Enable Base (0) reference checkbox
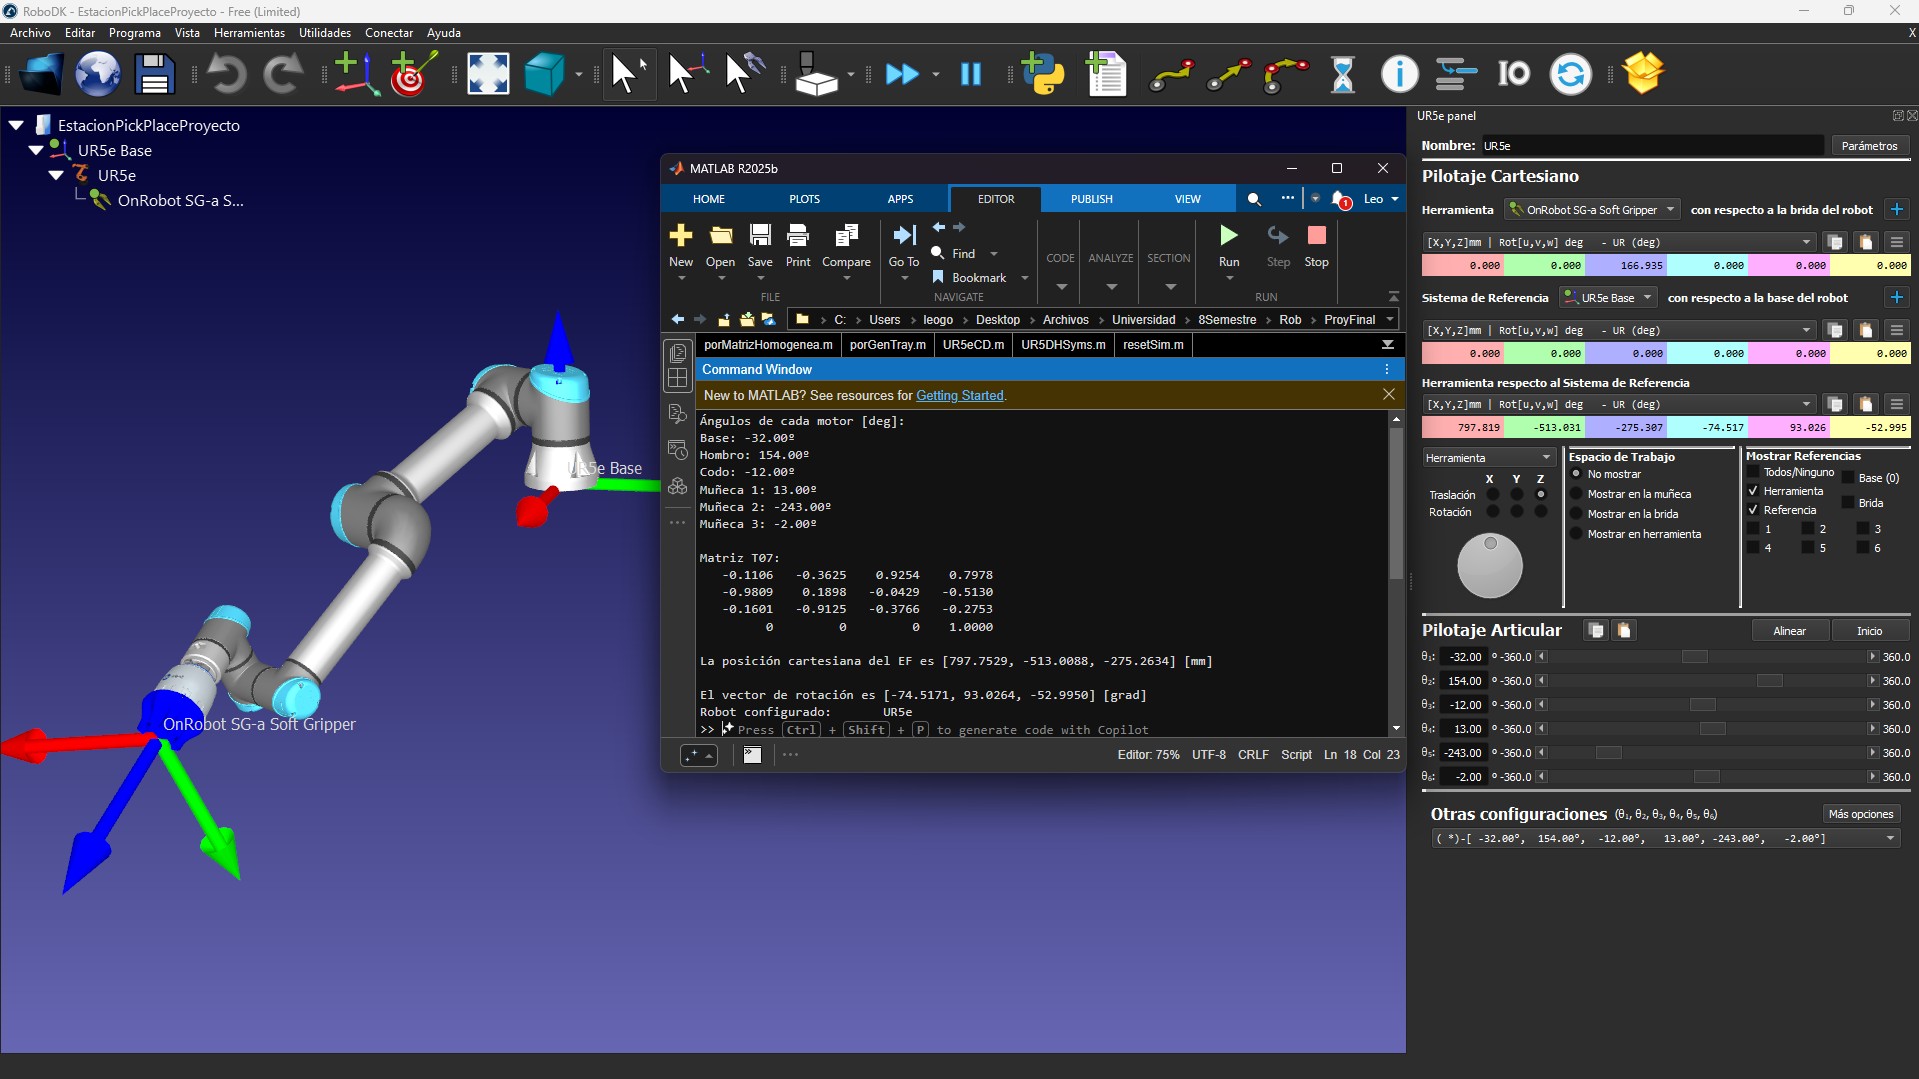The height and width of the screenshot is (1079, 1919). (1847, 478)
